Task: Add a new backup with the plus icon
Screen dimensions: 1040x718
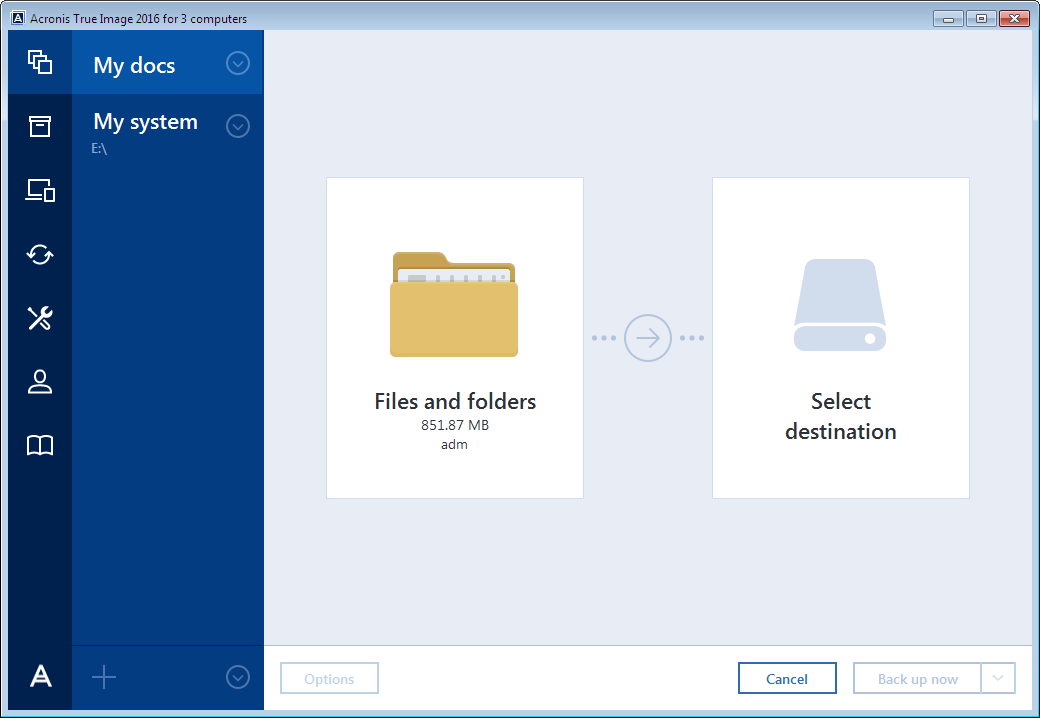Action: point(103,677)
